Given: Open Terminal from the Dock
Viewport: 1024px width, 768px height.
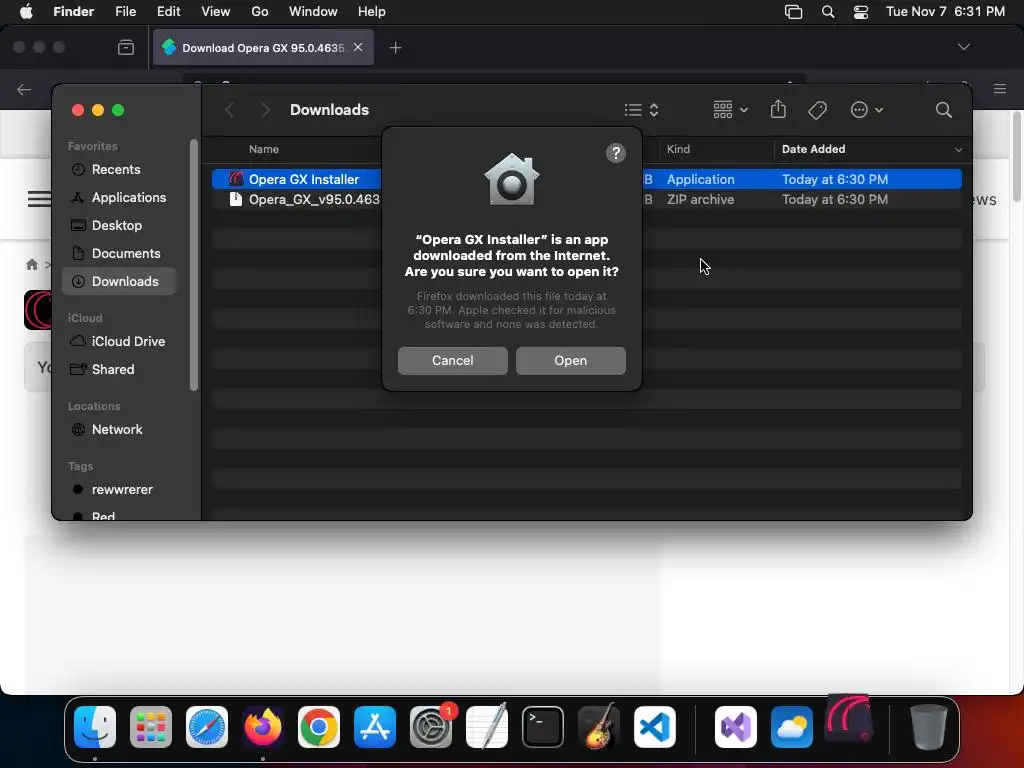Looking at the screenshot, I should pos(543,727).
